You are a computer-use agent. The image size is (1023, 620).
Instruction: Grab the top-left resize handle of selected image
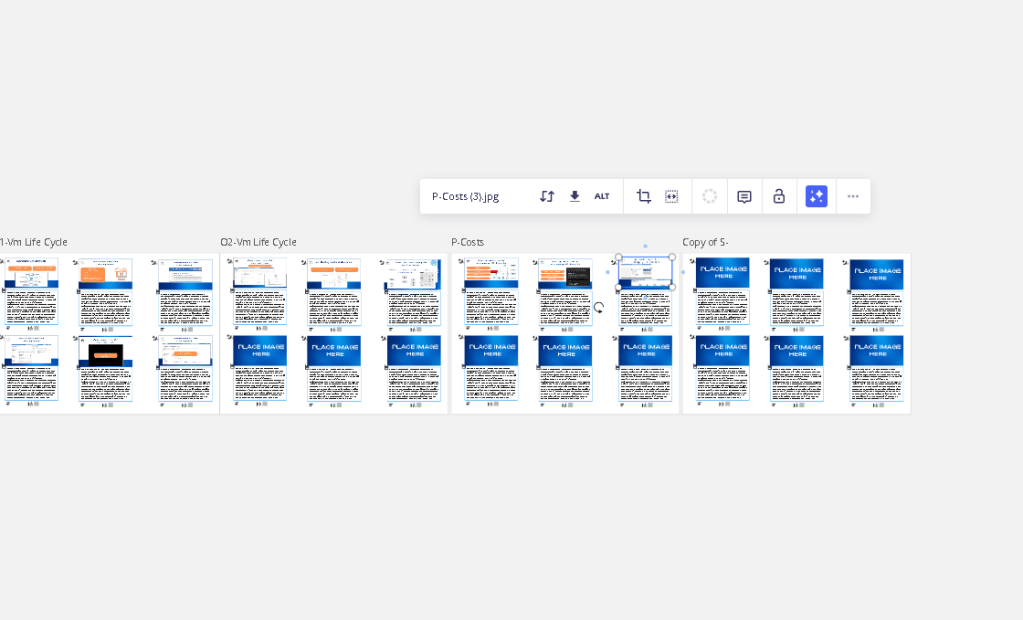tap(618, 257)
